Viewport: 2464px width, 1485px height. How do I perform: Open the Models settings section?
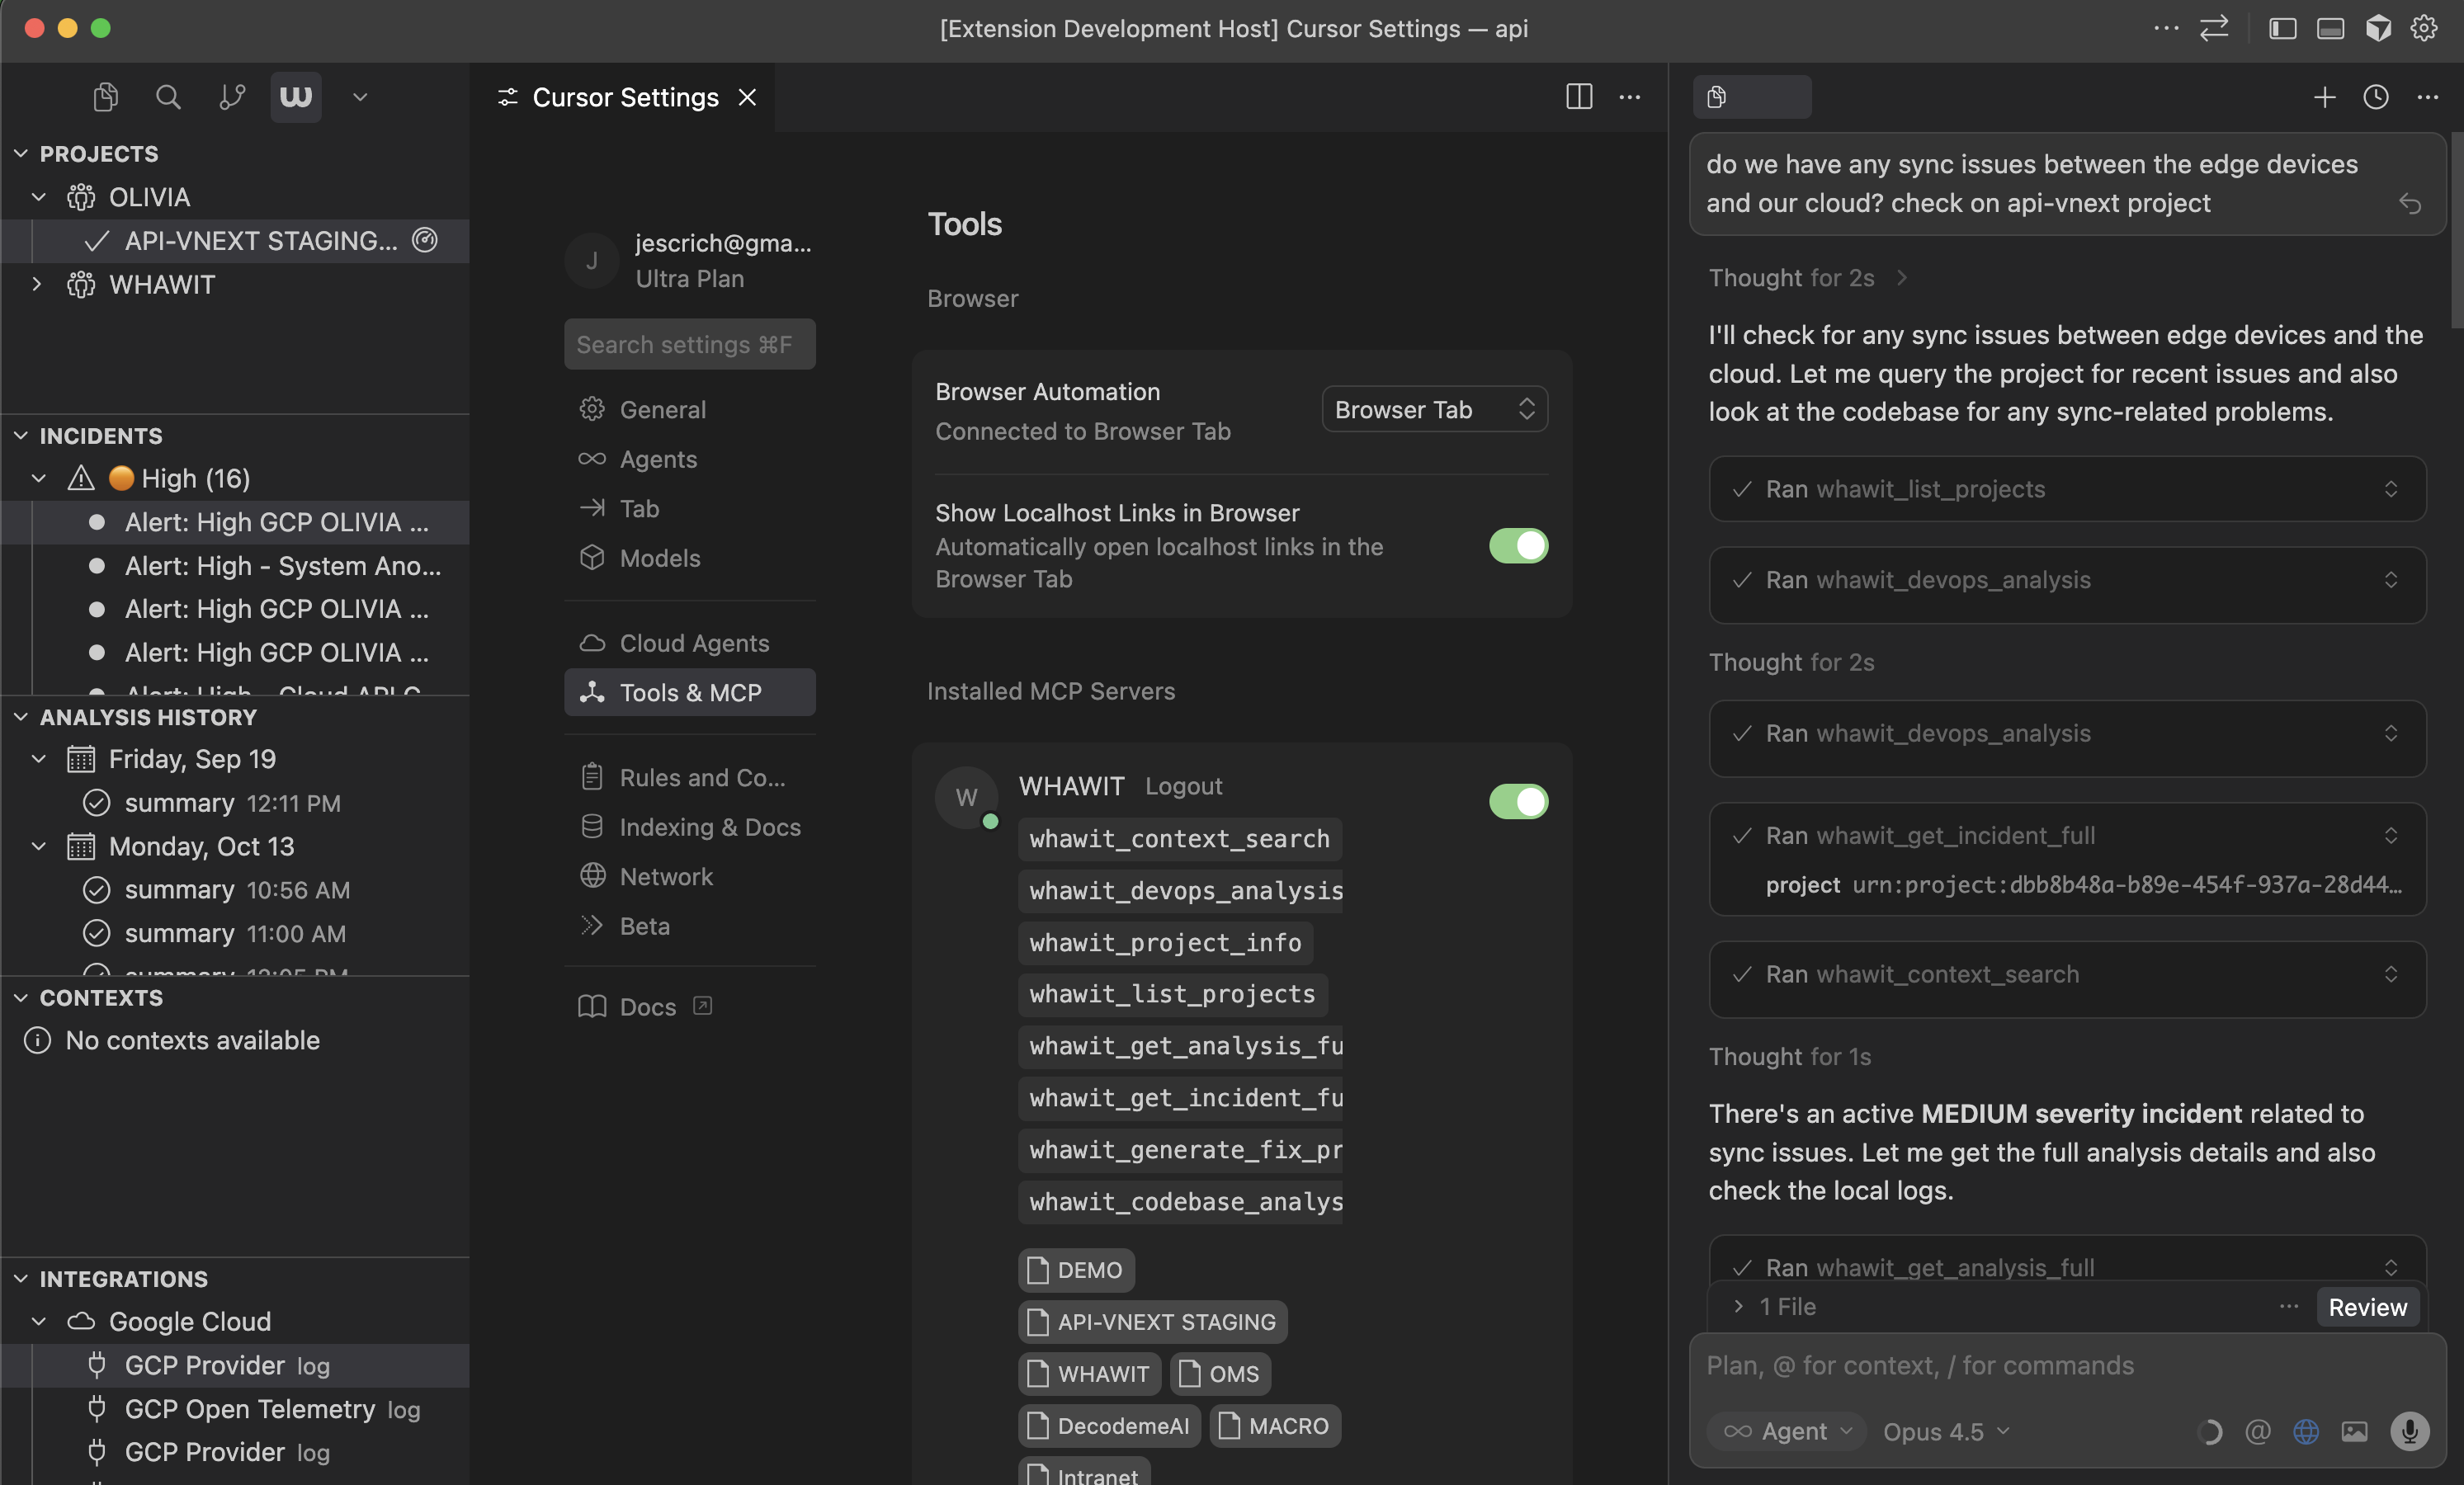click(x=659, y=558)
